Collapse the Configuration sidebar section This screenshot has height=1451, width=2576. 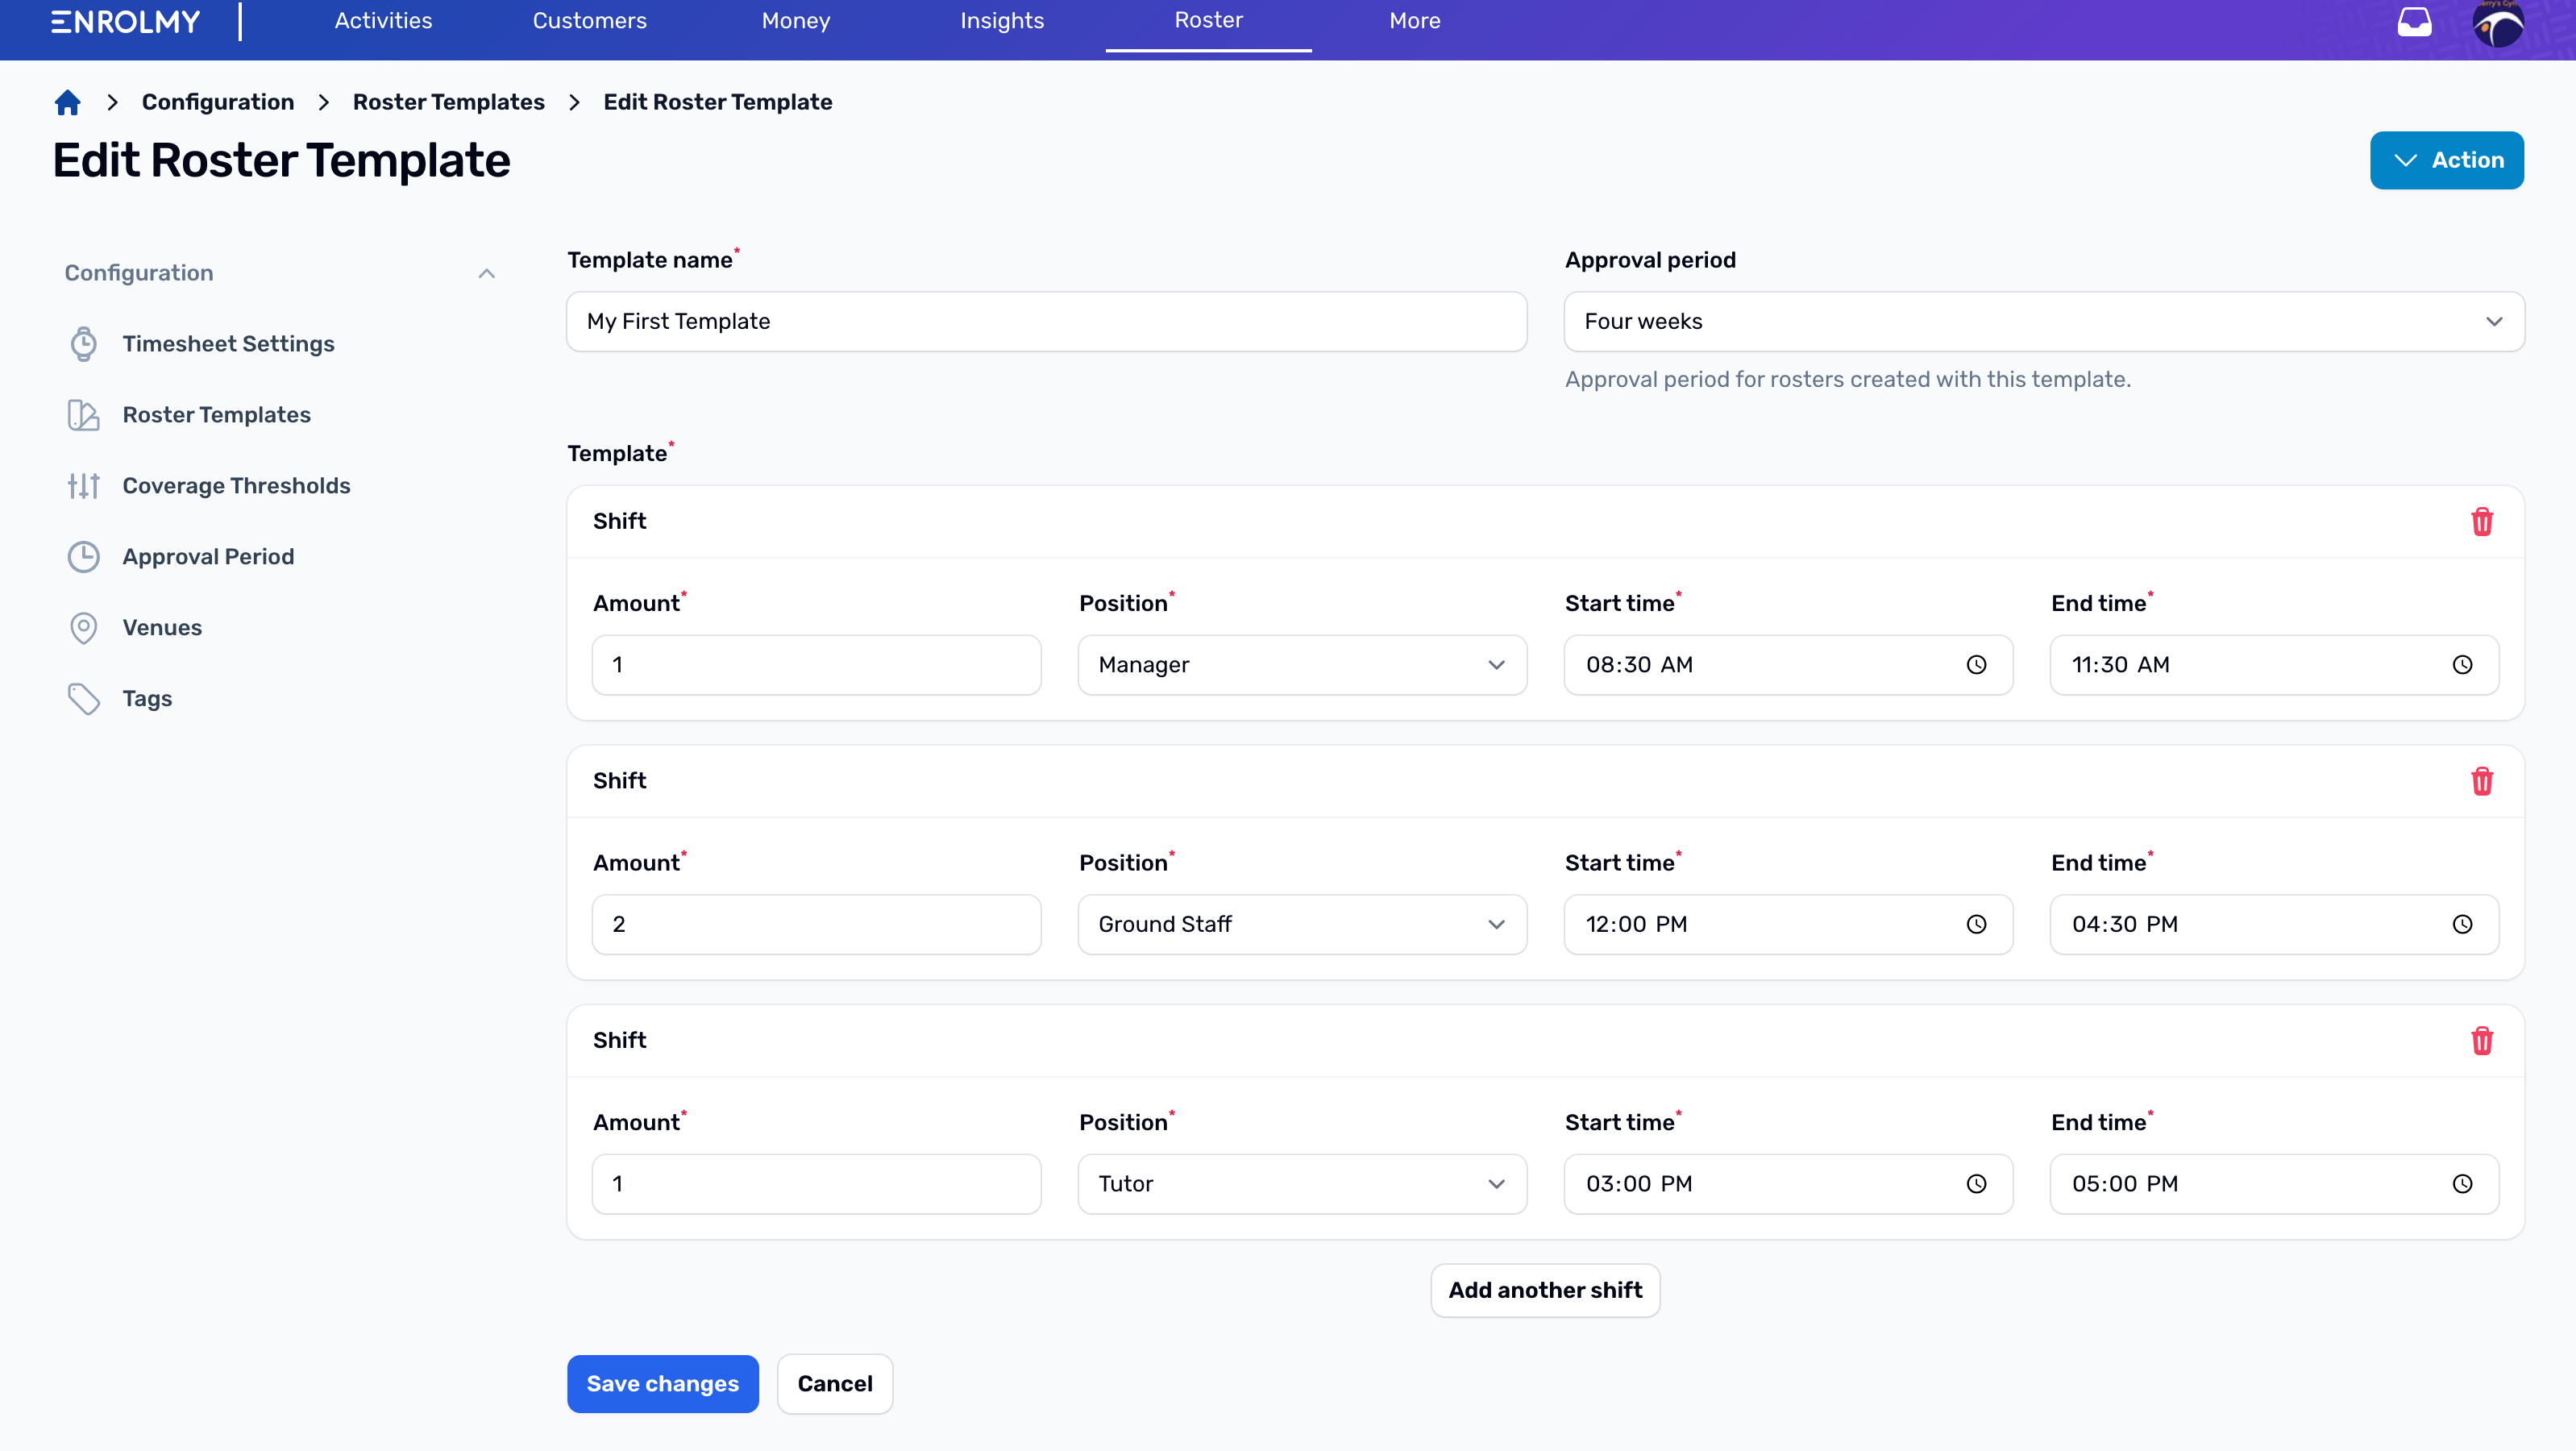click(x=487, y=272)
